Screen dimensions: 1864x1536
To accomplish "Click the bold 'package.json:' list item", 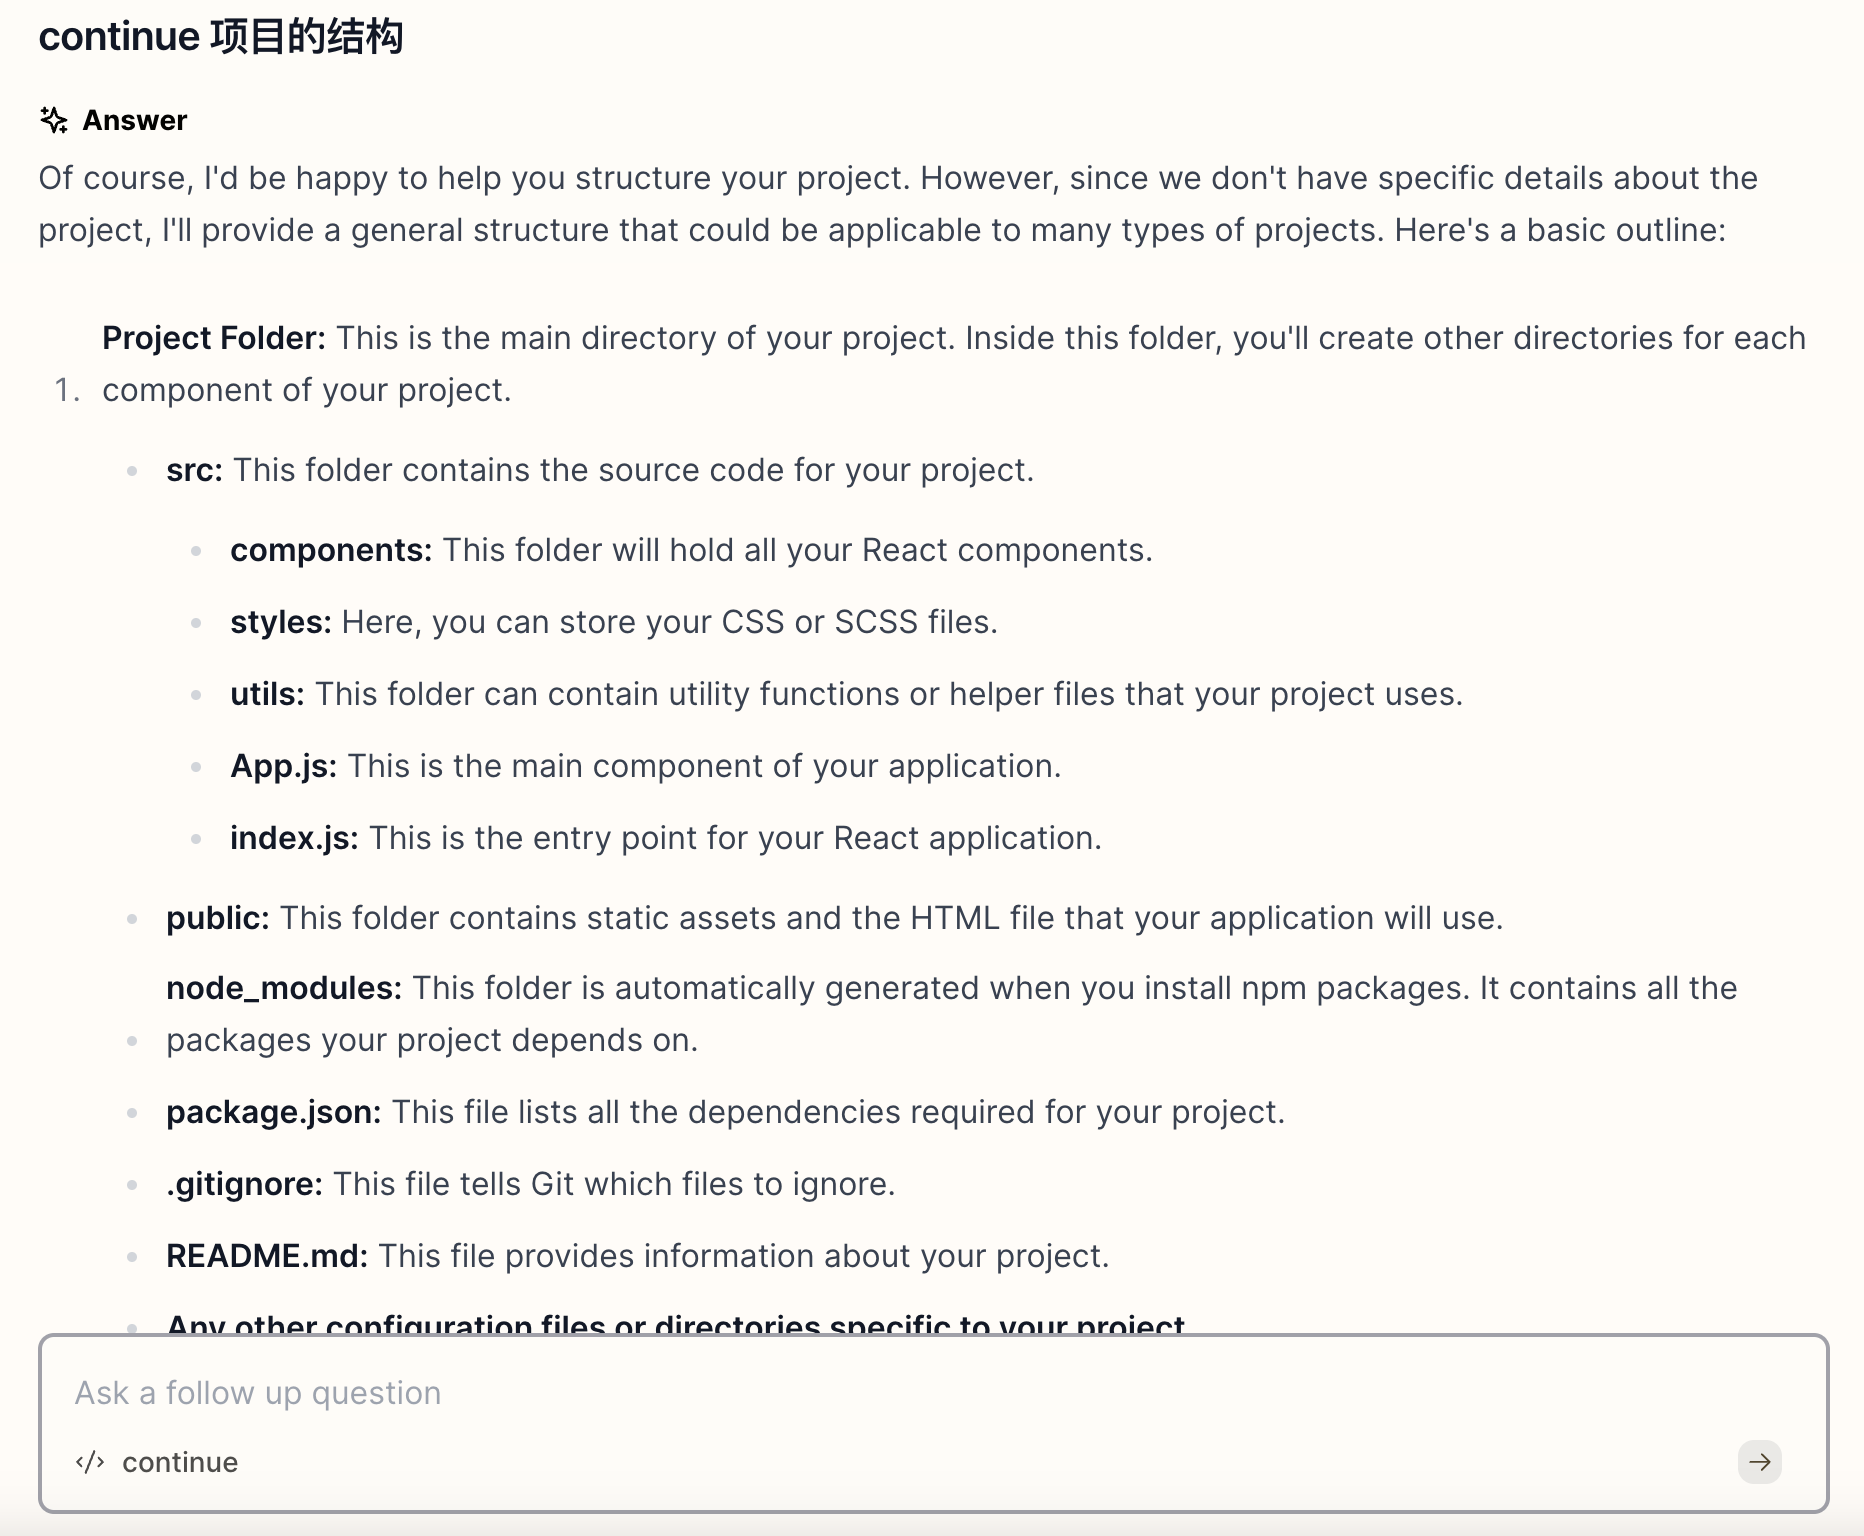I will click(274, 1112).
